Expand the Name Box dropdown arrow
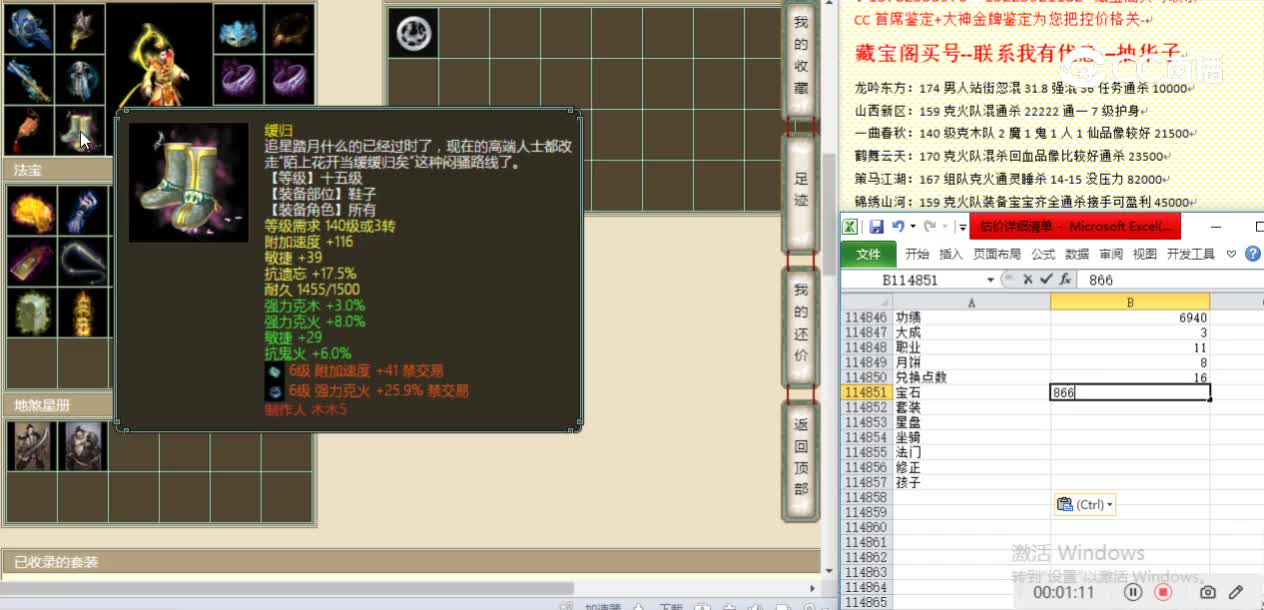 [991, 280]
